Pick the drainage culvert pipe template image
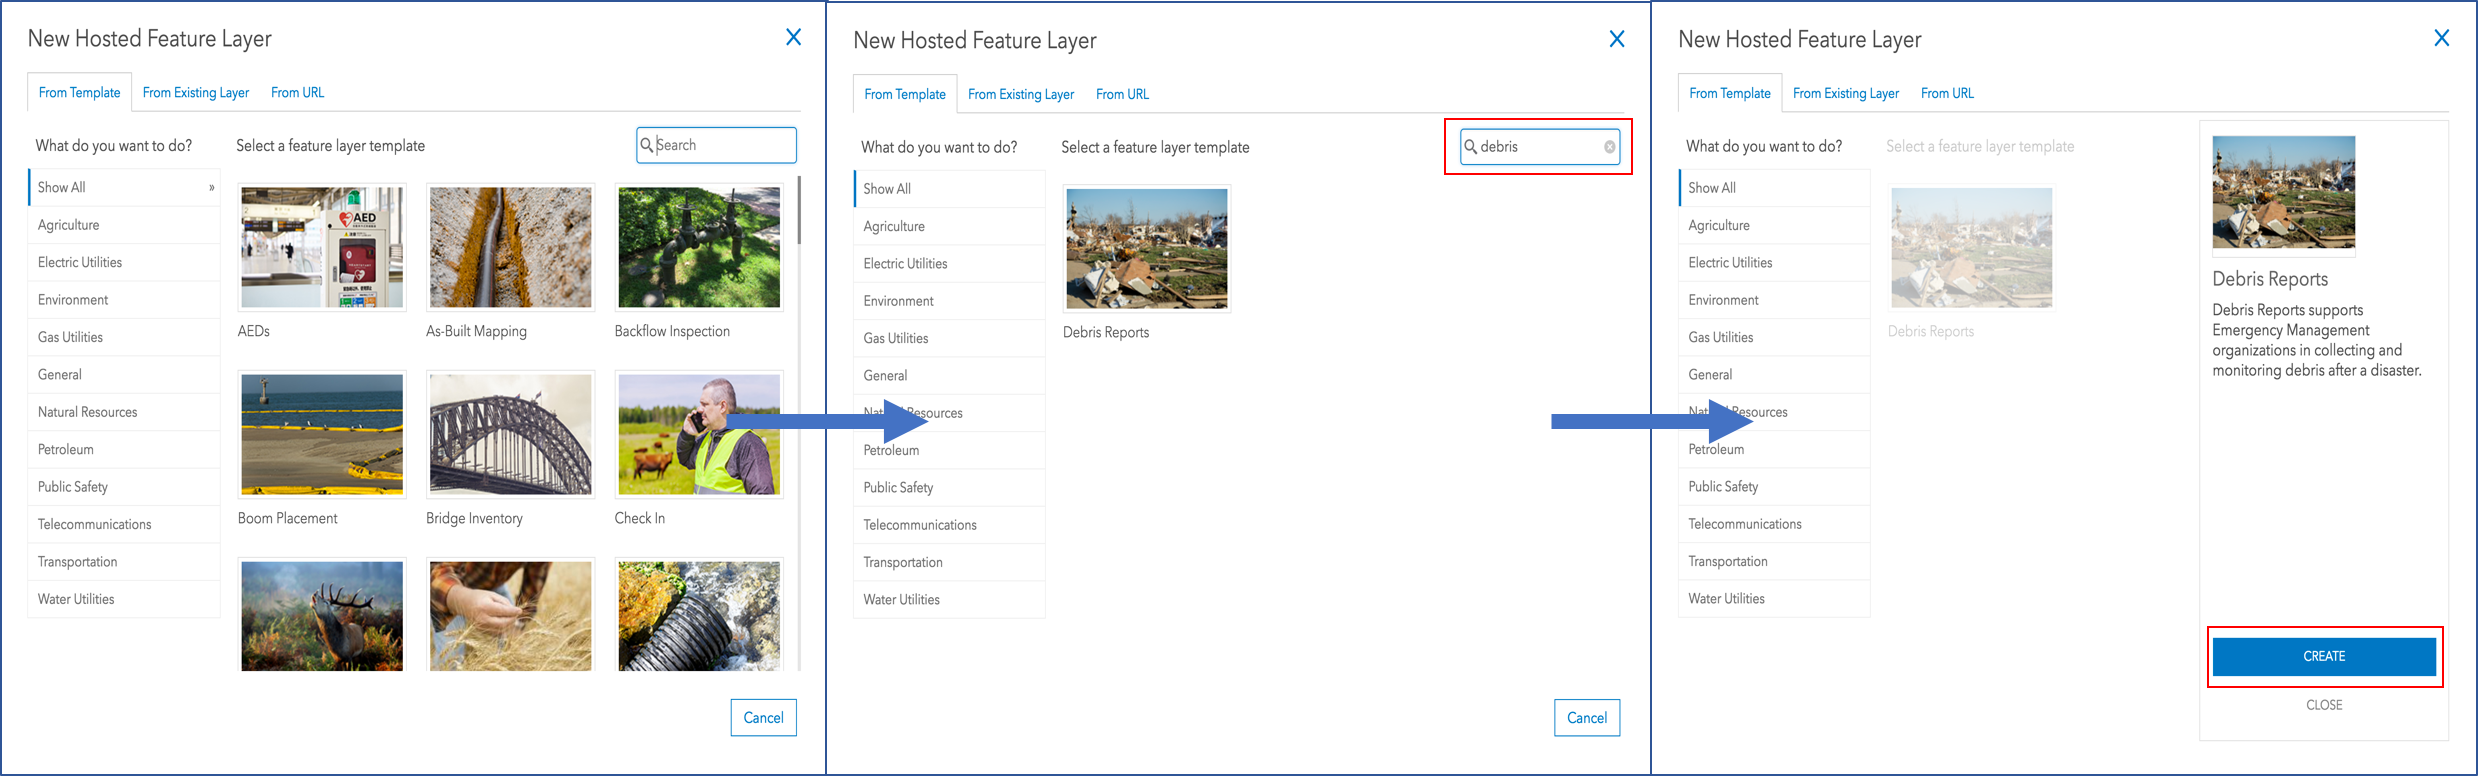Screen dimensions: 2478x776 click(699, 615)
